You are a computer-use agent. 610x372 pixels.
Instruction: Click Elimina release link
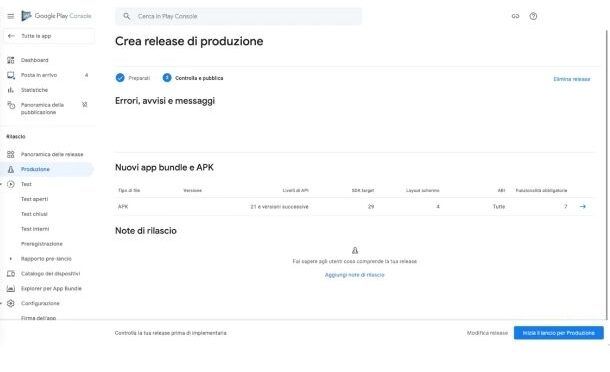coord(571,79)
